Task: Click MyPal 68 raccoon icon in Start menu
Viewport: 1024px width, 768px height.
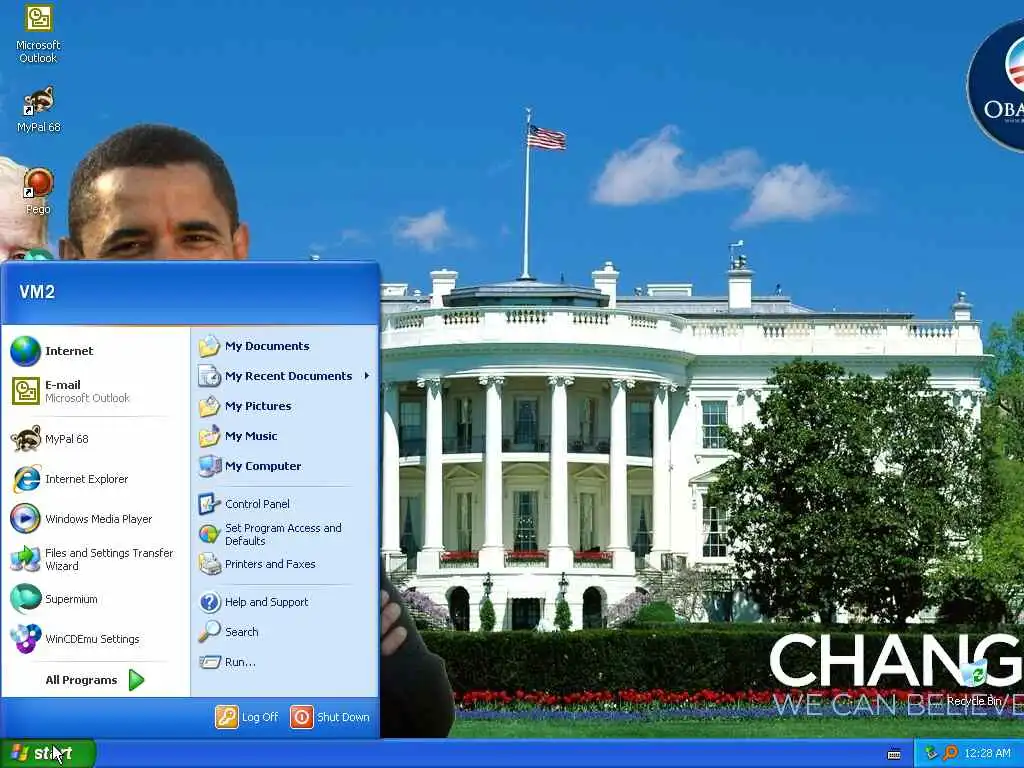Action: tap(25, 438)
